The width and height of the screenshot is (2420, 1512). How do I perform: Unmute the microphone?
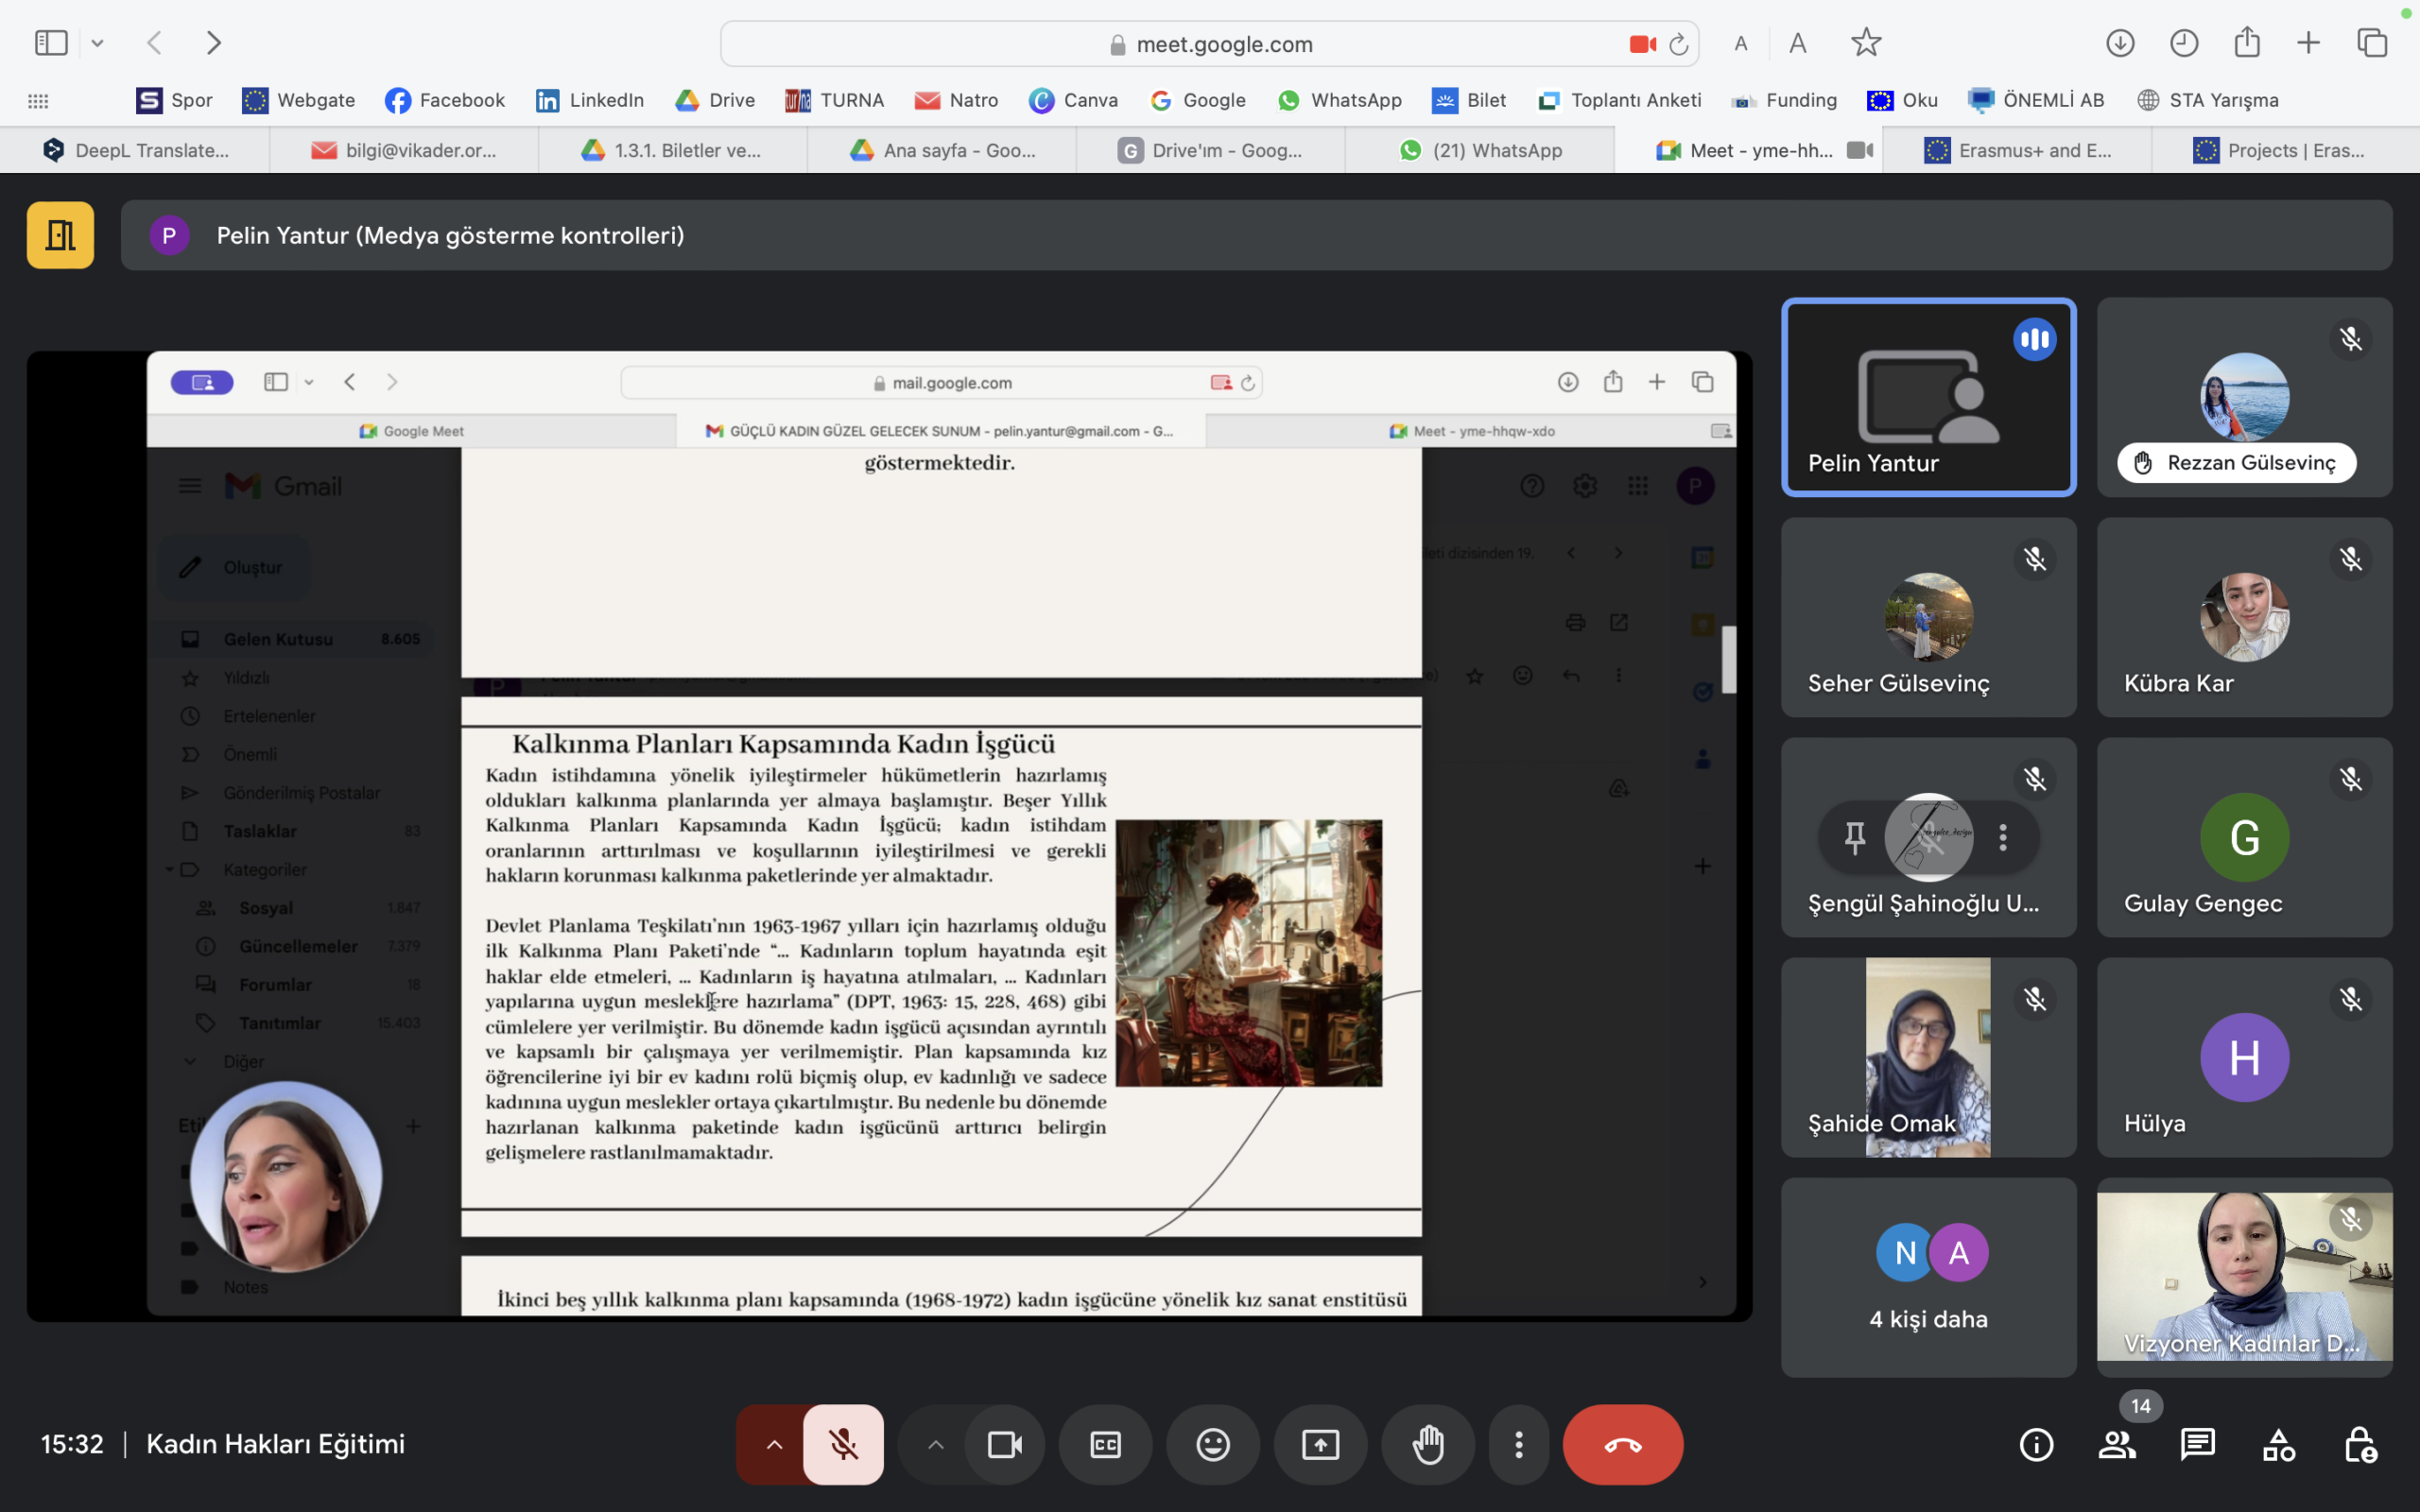click(x=843, y=1444)
